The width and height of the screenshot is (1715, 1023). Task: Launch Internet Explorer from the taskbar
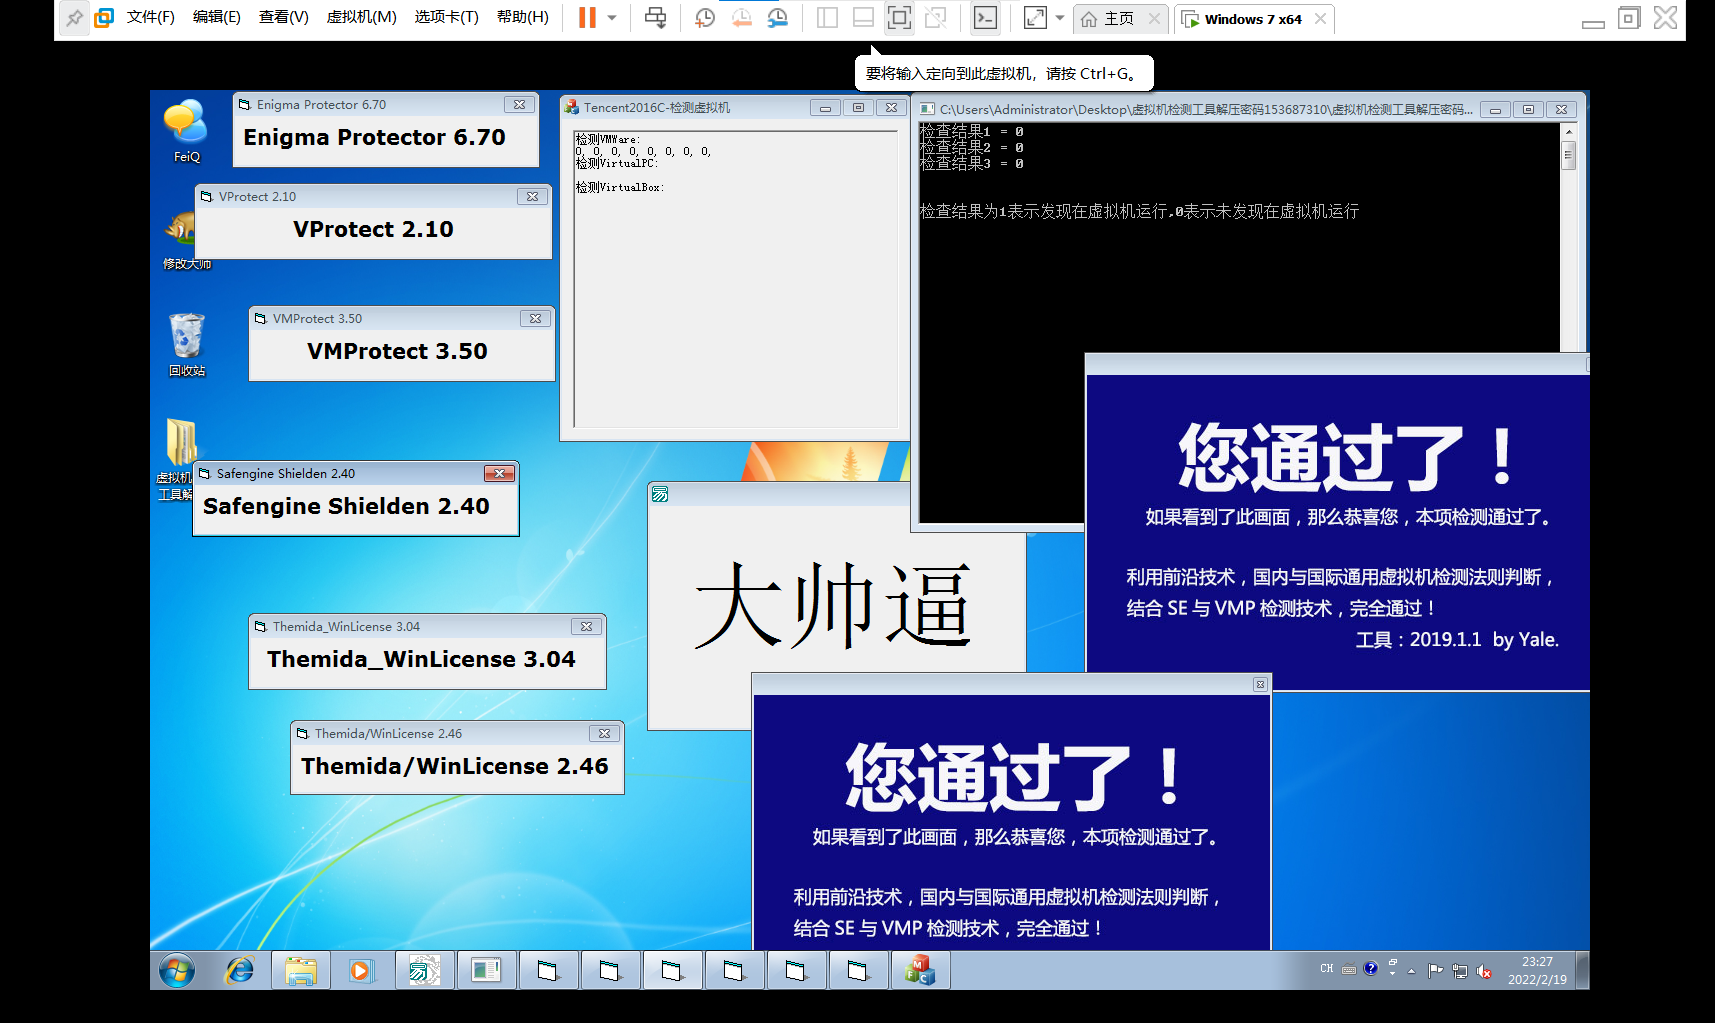coord(239,970)
